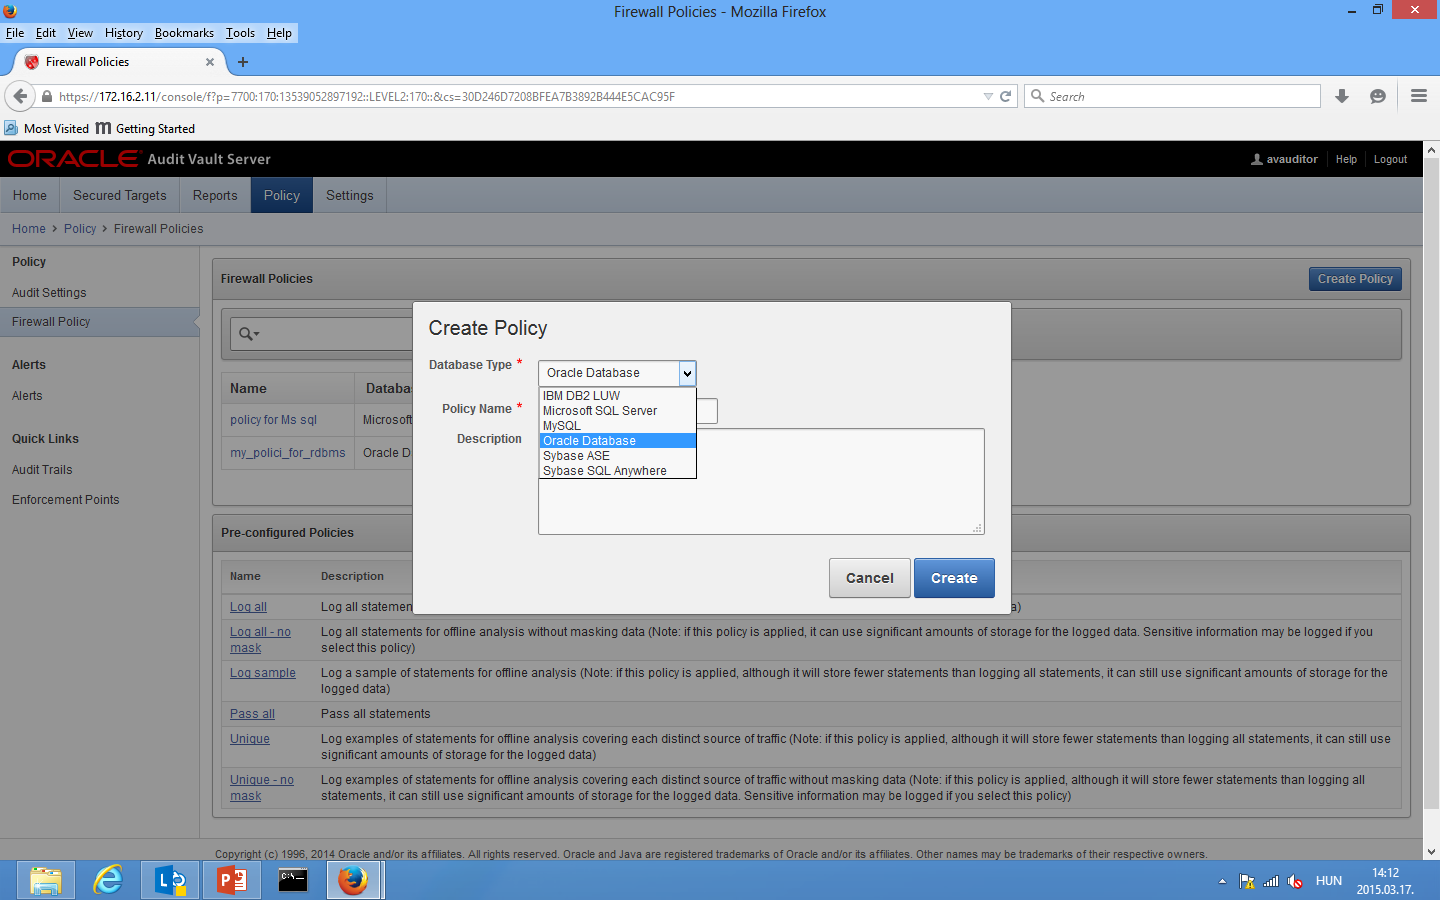This screenshot has width=1440, height=900.
Task: Open Enforcement Points quick link
Action: point(65,500)
